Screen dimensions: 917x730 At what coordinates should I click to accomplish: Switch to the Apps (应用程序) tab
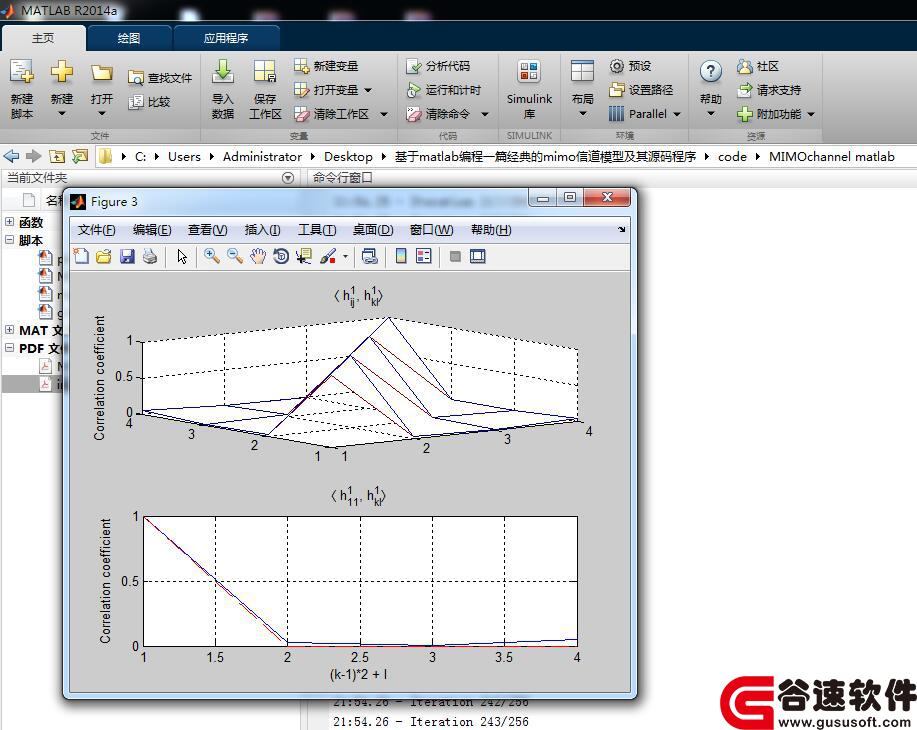(x=226, y=38)
